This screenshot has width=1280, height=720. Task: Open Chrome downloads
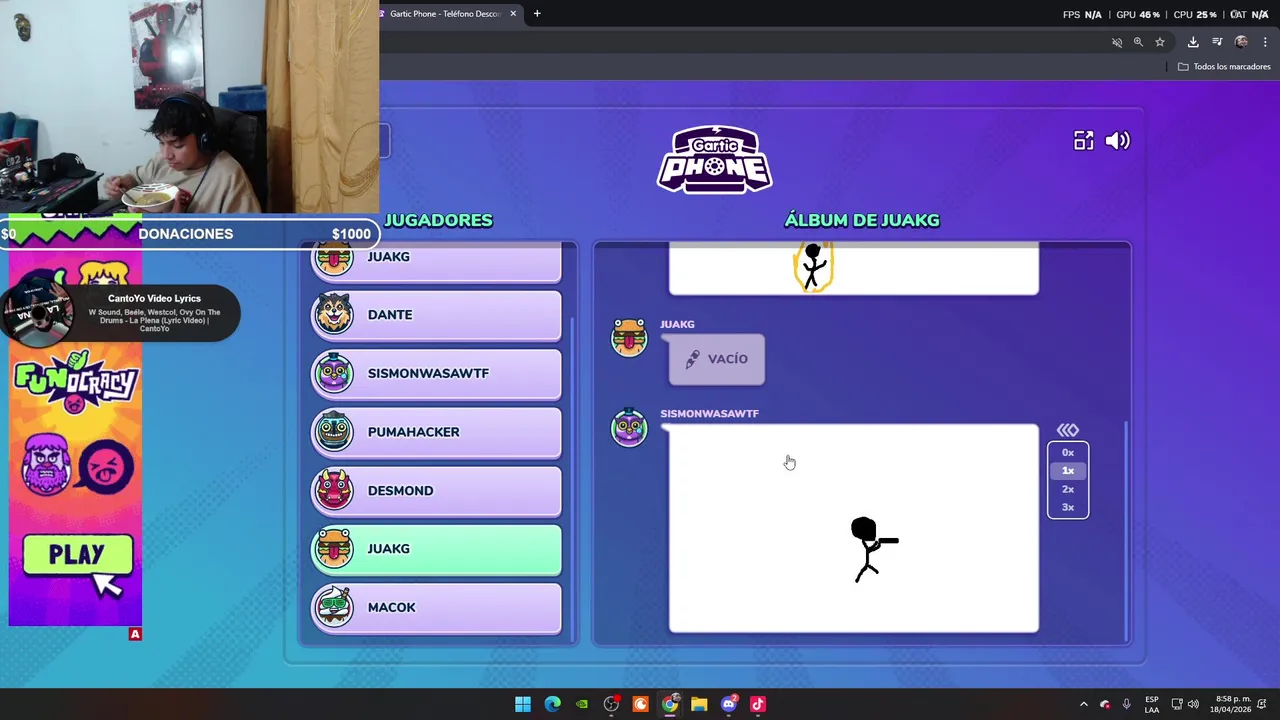(1193, 42)
